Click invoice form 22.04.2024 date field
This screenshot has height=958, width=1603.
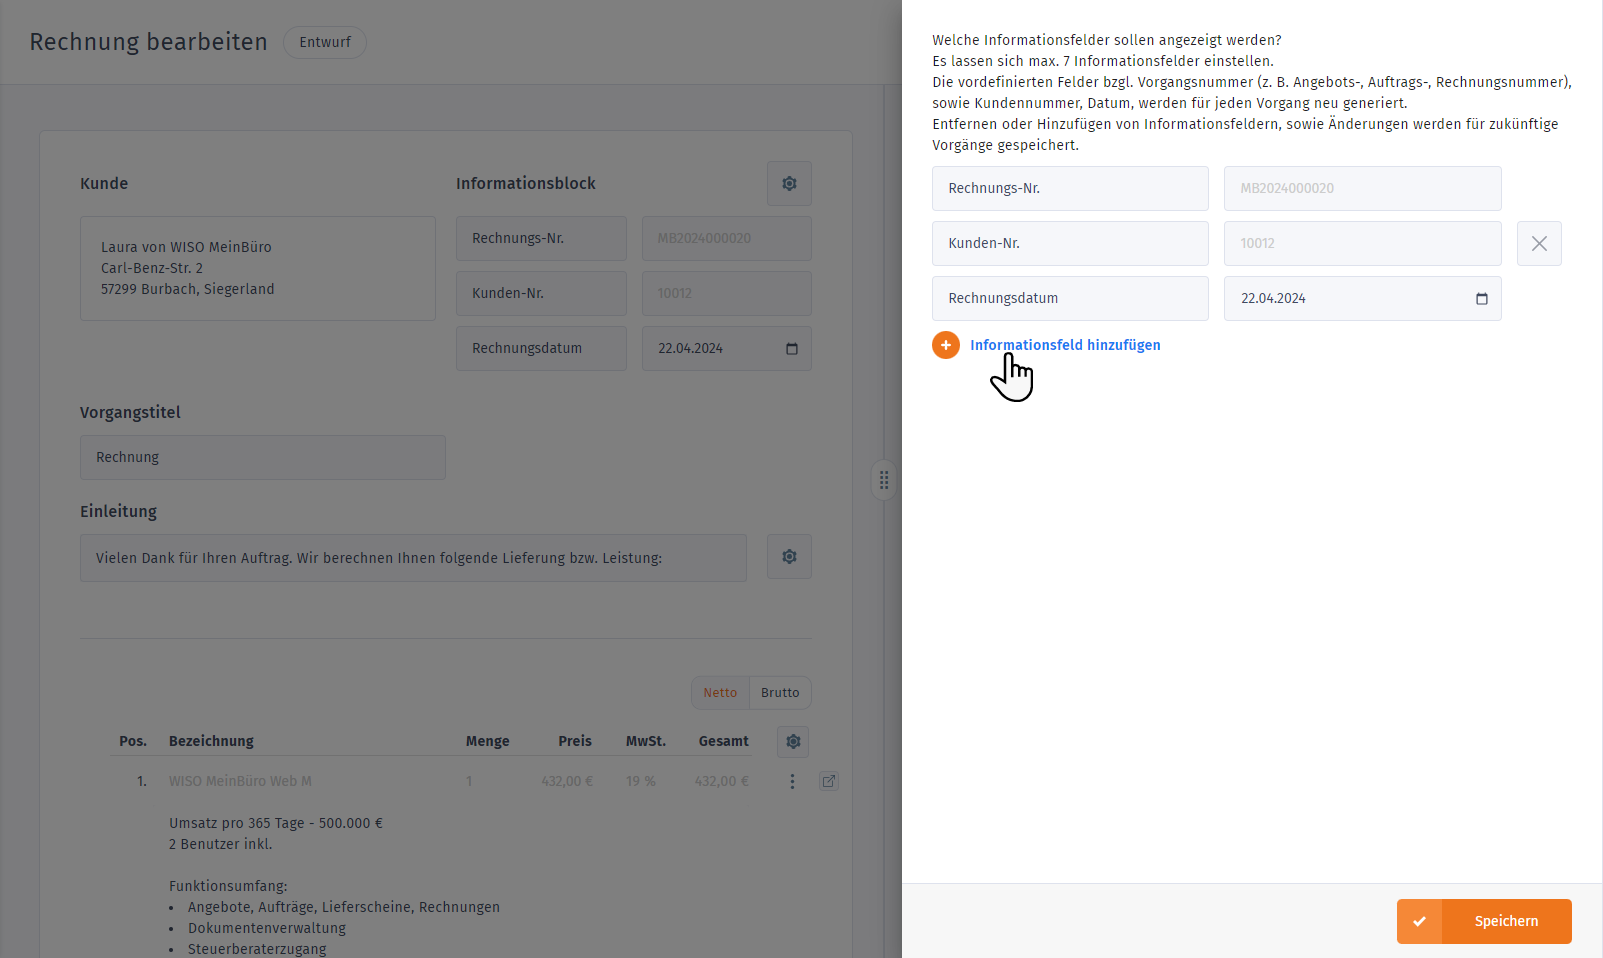point(726,348)
